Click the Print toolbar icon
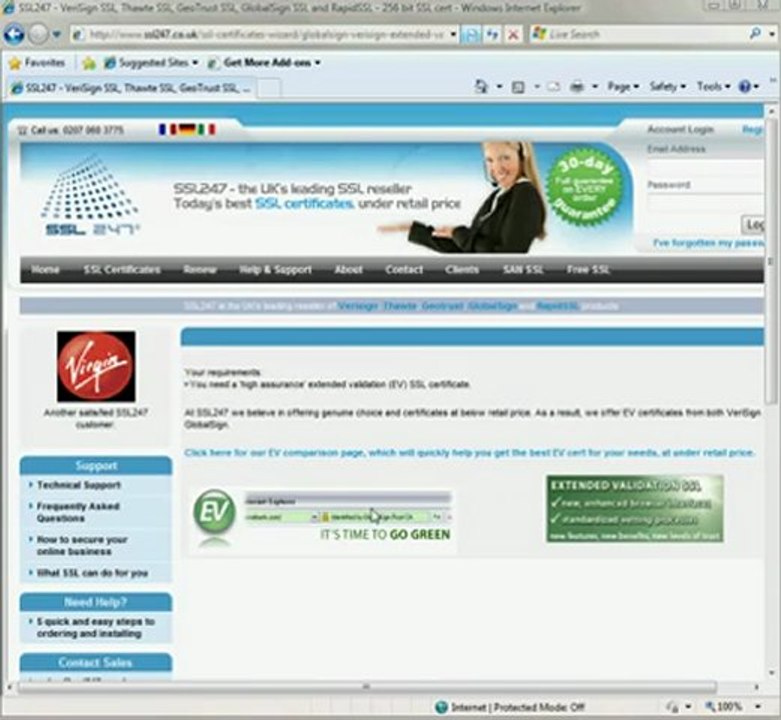The height and width of the screenshot is (720, 781). [577, 87]
